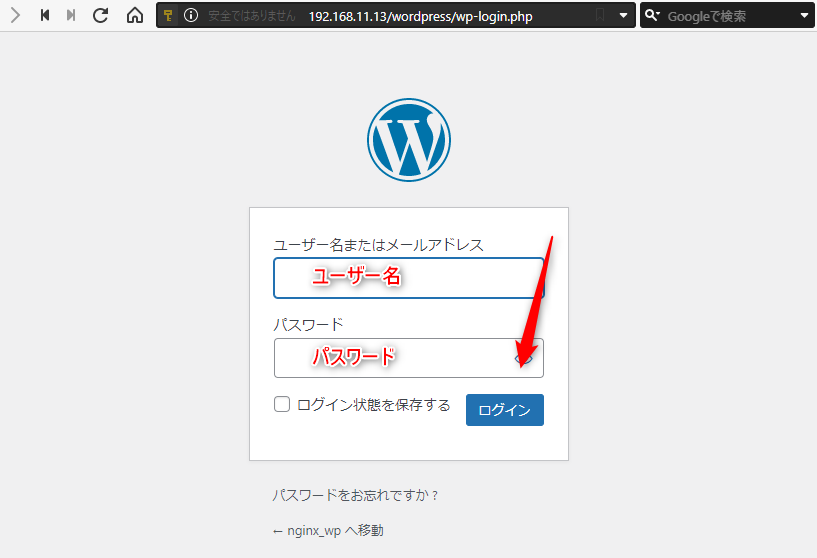817x558 pixels.
Task: Open the パスワードをお忘れですか？ link
Action: point(356,495)
